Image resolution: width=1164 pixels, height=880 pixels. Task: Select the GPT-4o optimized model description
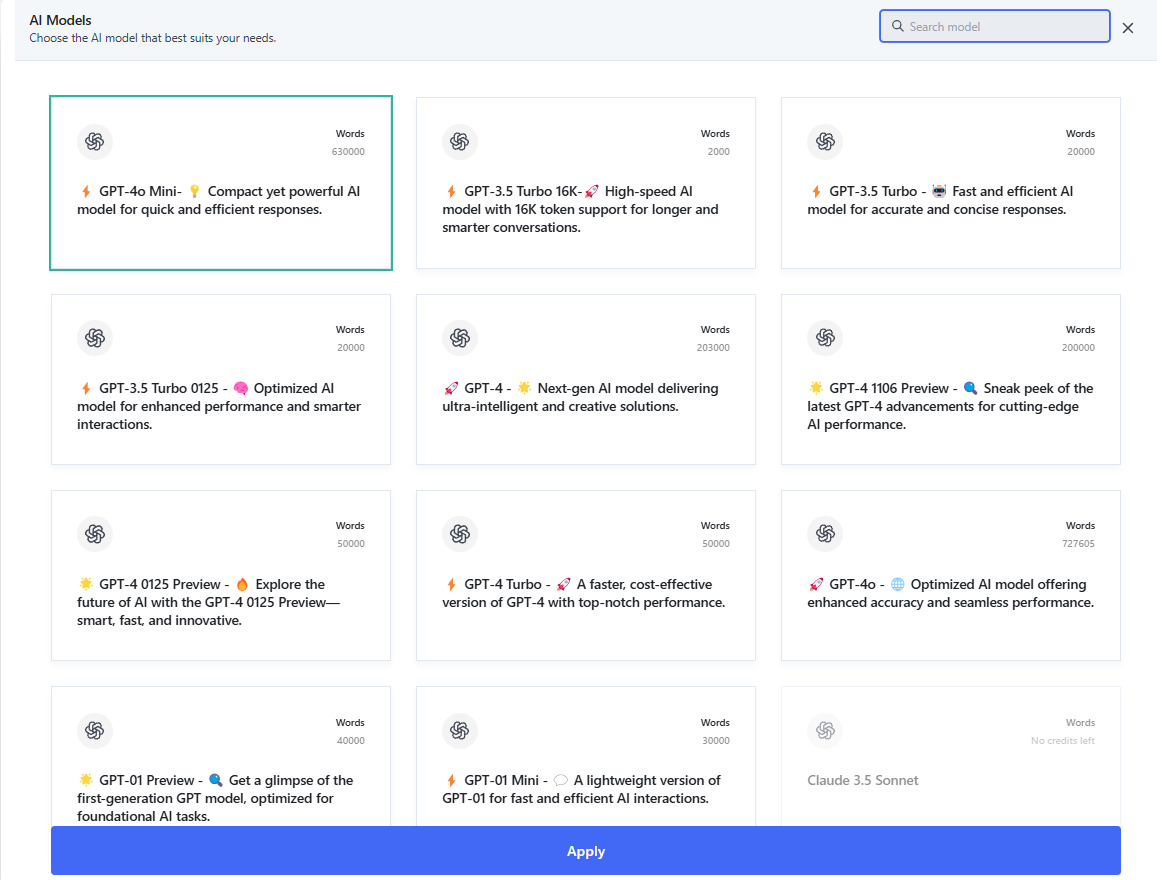pyautogui.click(x=951, y=593)
